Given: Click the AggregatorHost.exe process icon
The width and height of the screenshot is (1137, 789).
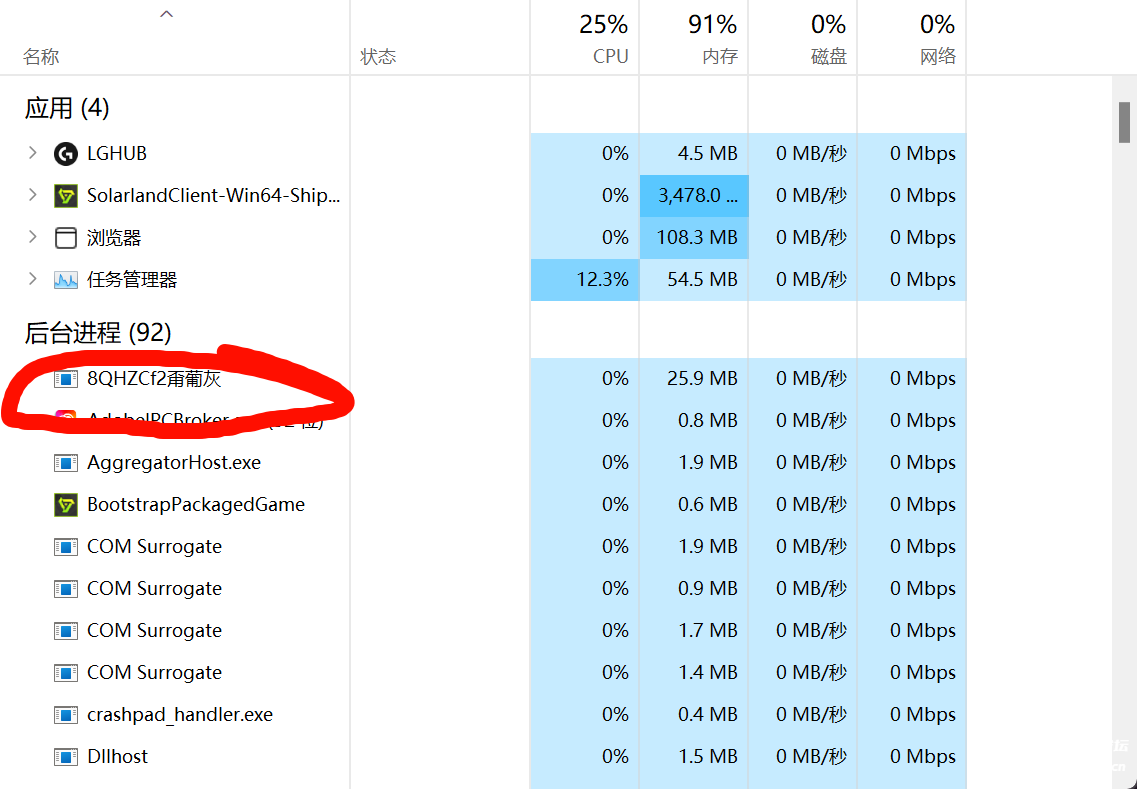Looking at the screenshot, I should coord(65,463).
